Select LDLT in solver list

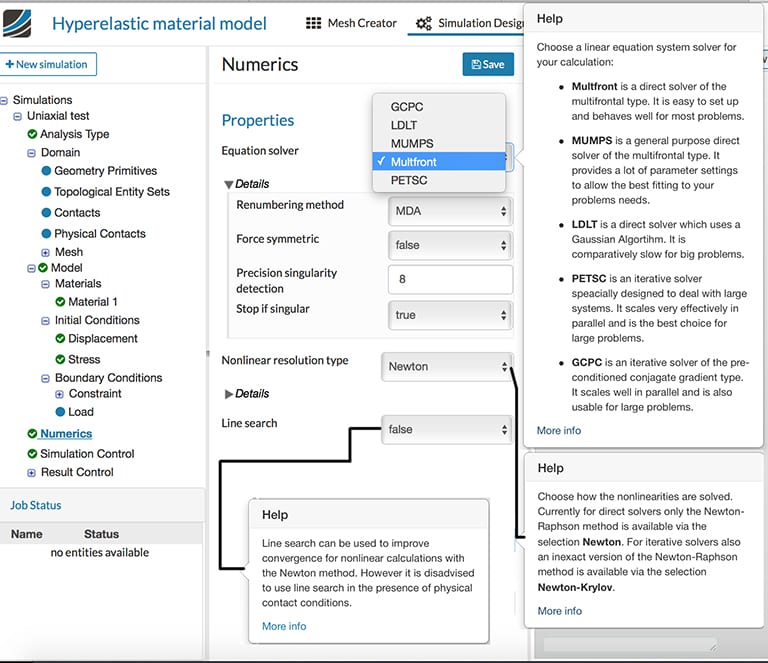coord(439,125)
